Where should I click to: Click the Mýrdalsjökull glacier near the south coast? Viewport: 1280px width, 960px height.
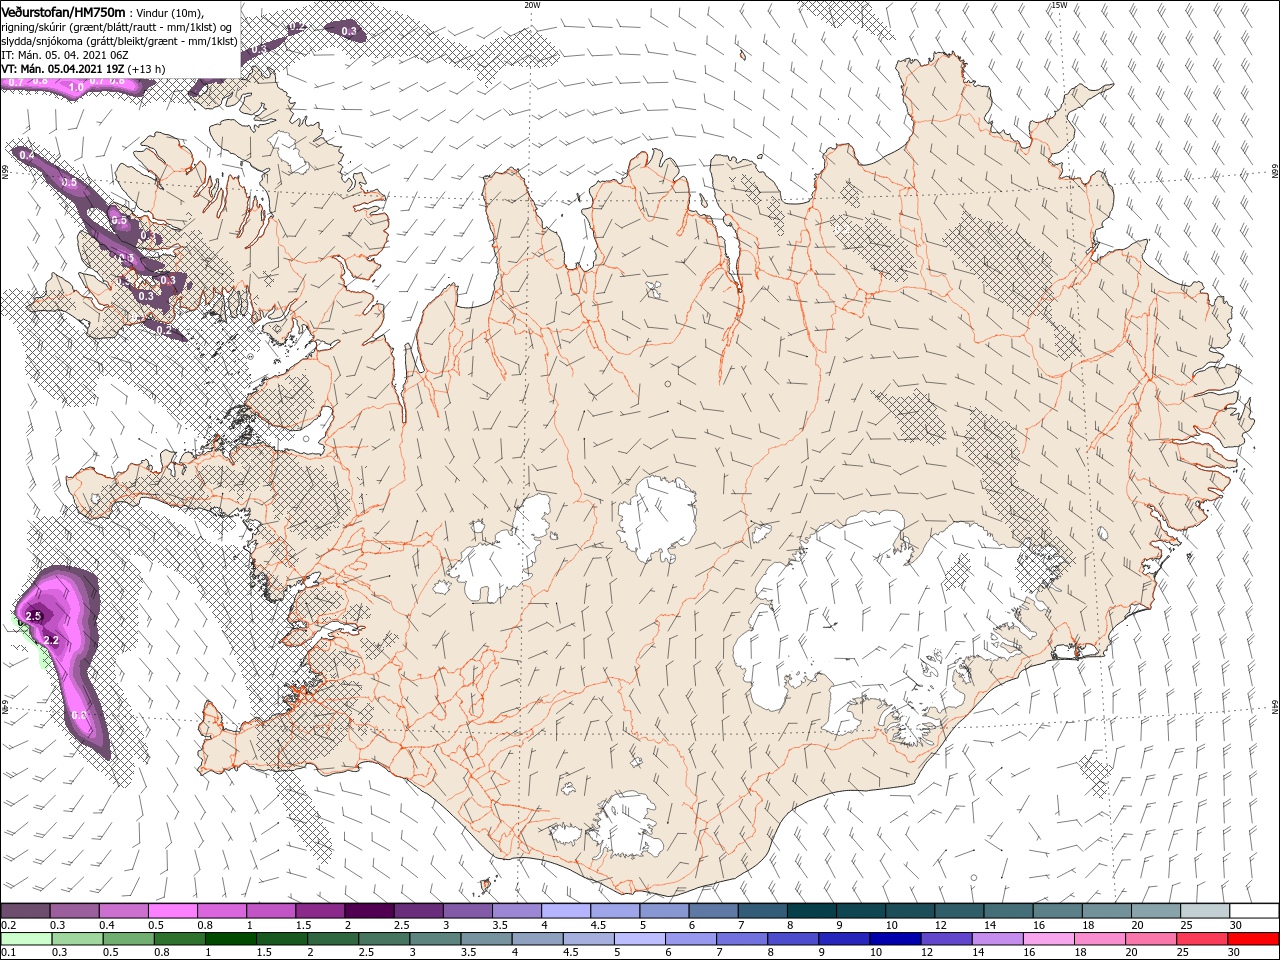click(628, 825)
